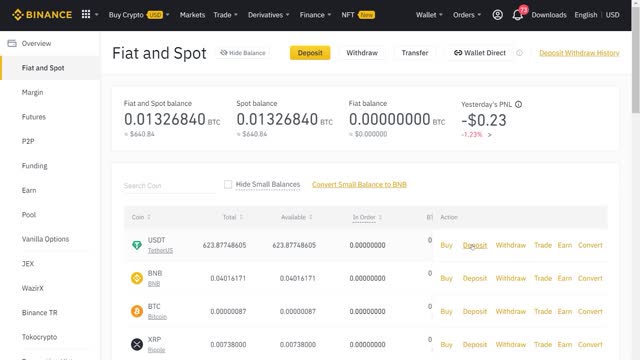
Task: Open the Markets menu item
Action: click(192, 15)
